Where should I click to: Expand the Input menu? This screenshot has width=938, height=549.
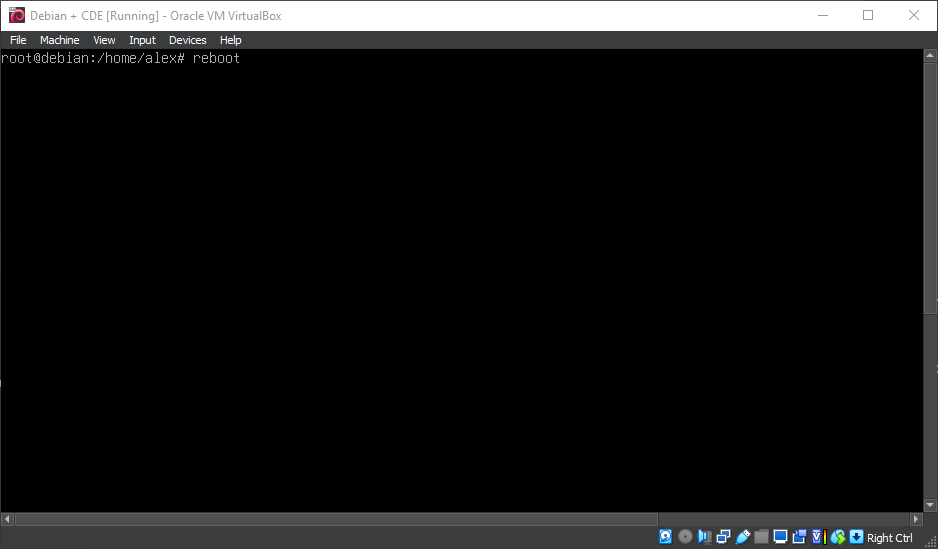point(142,40)
